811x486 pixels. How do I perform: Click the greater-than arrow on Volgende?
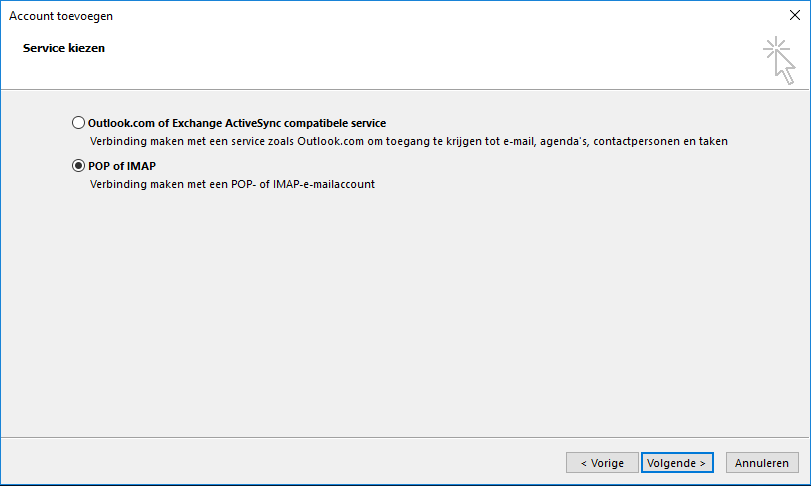(702, 463)
